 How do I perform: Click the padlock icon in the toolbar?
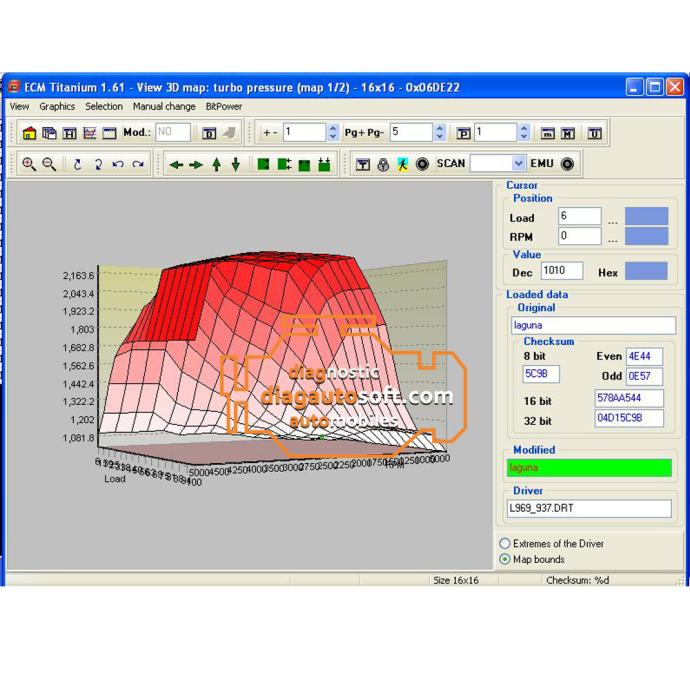(383, 165)
